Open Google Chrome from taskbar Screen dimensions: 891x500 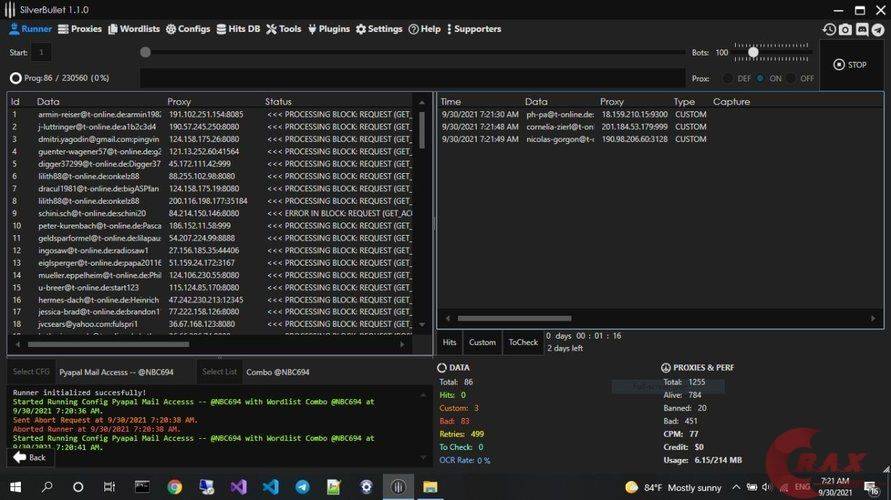[174, 487]
